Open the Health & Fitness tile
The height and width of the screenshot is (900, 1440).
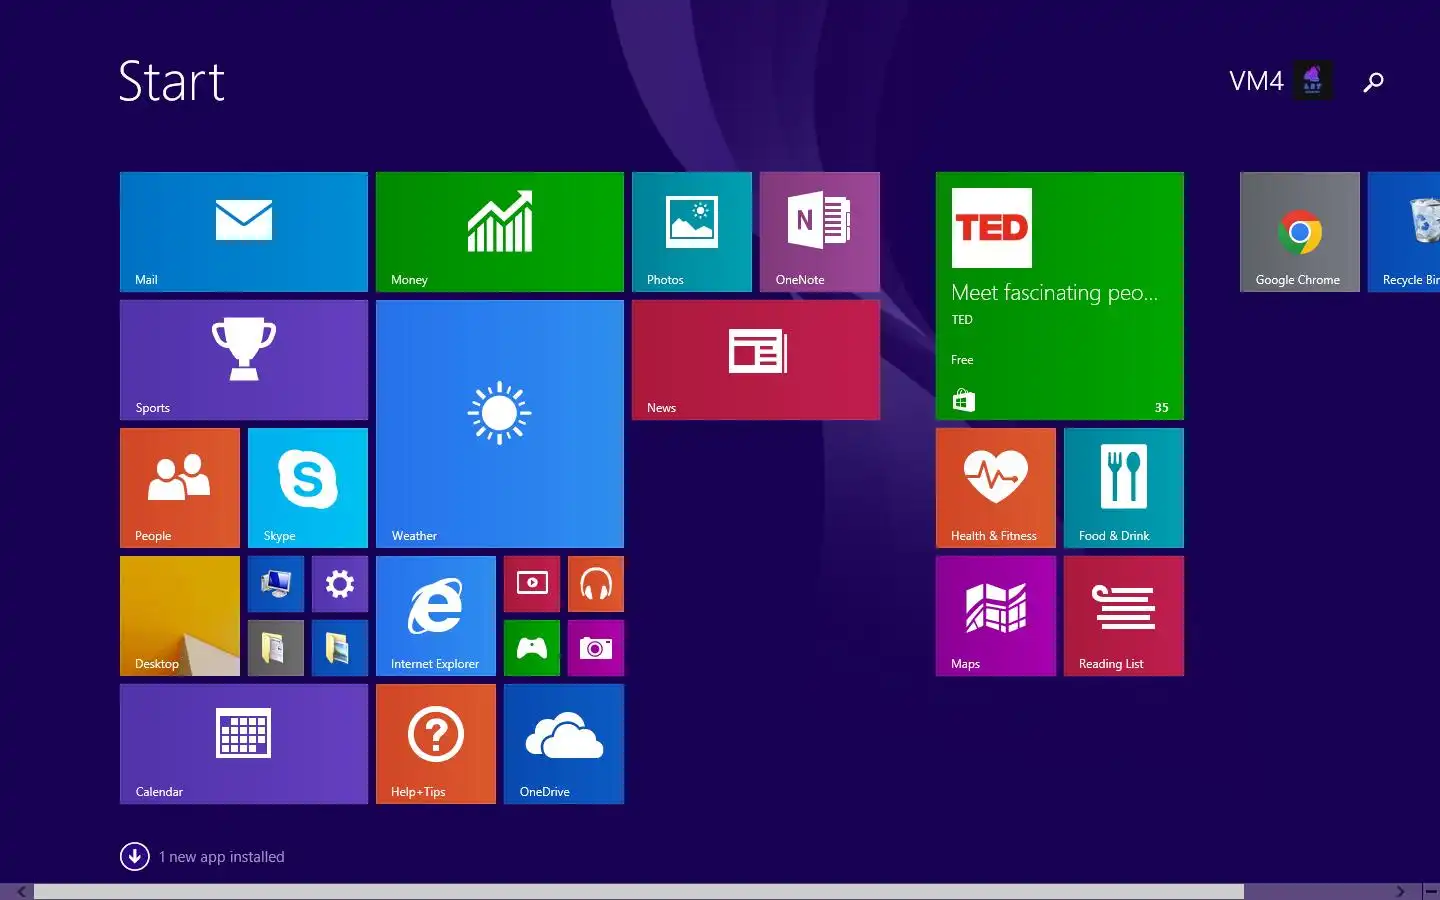tap(996, 488)
